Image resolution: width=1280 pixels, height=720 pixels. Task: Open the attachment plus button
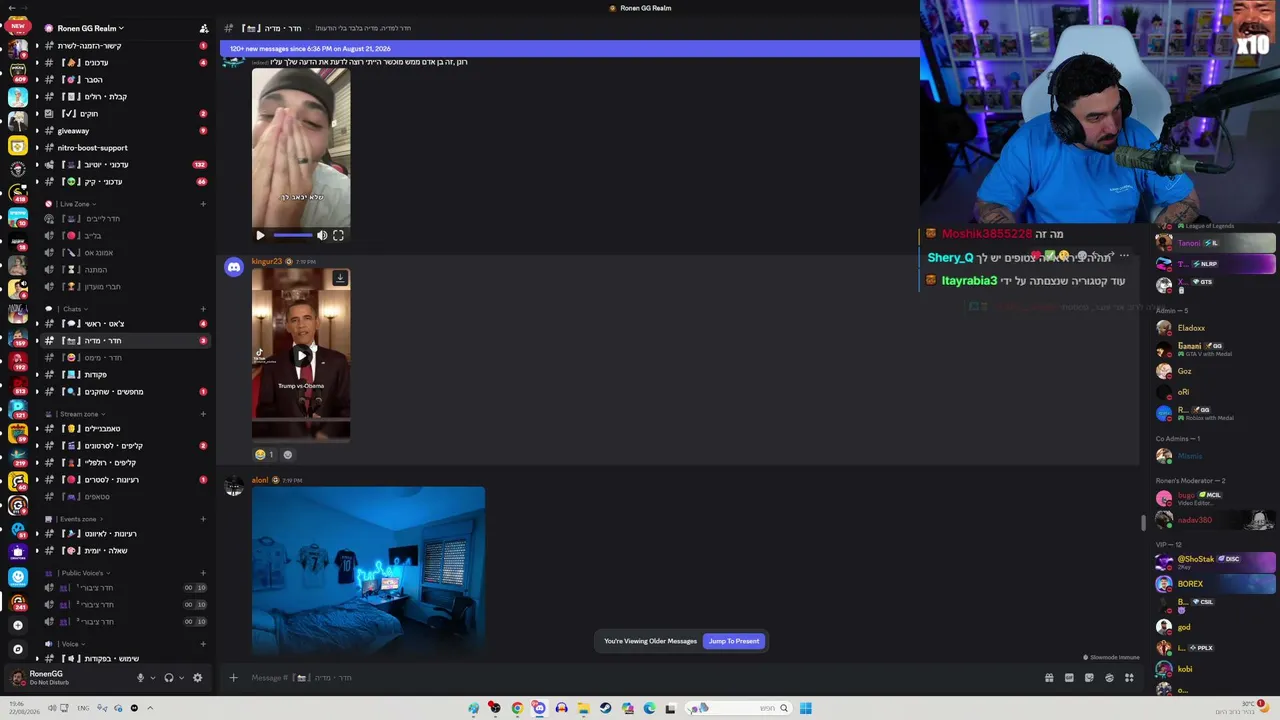coord(233,678)
